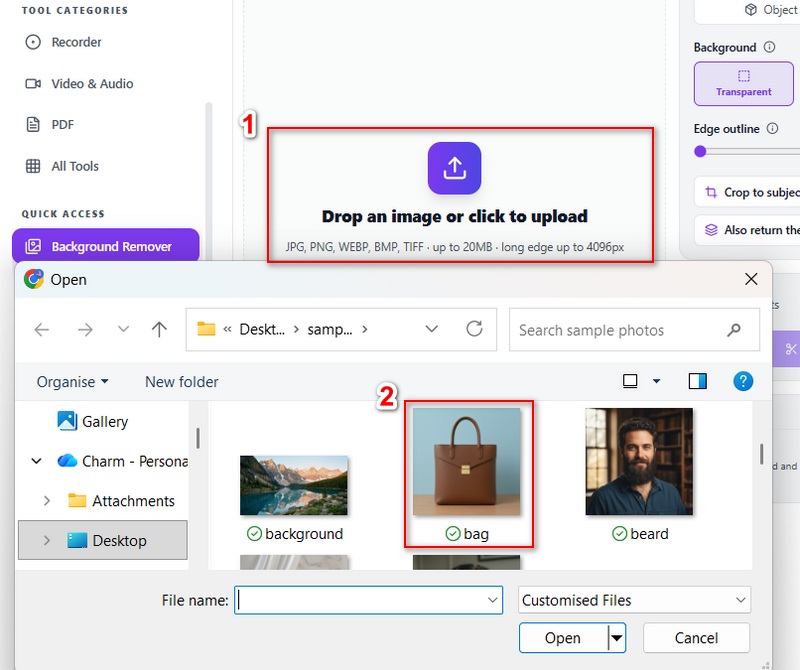Click the magnifier icon in the search box
800x670 pixels.
tap(734, 330)
